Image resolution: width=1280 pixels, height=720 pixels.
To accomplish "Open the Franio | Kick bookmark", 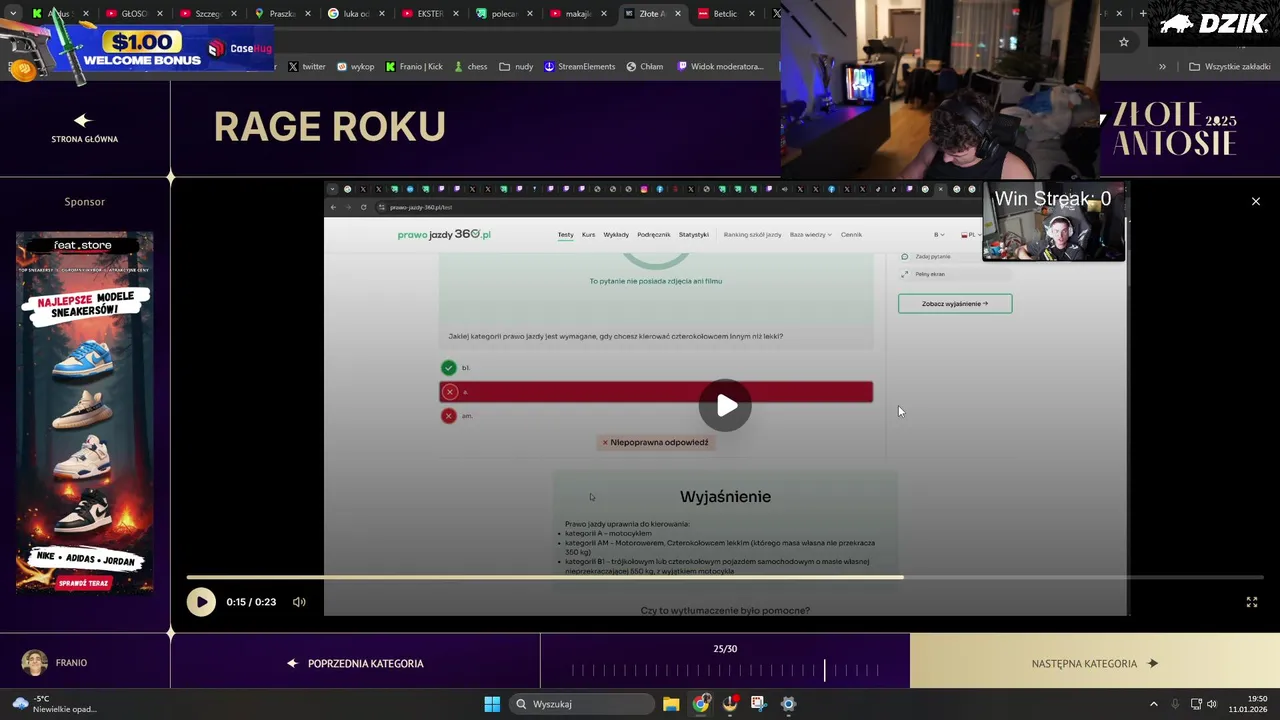I will tap(414, 67).
